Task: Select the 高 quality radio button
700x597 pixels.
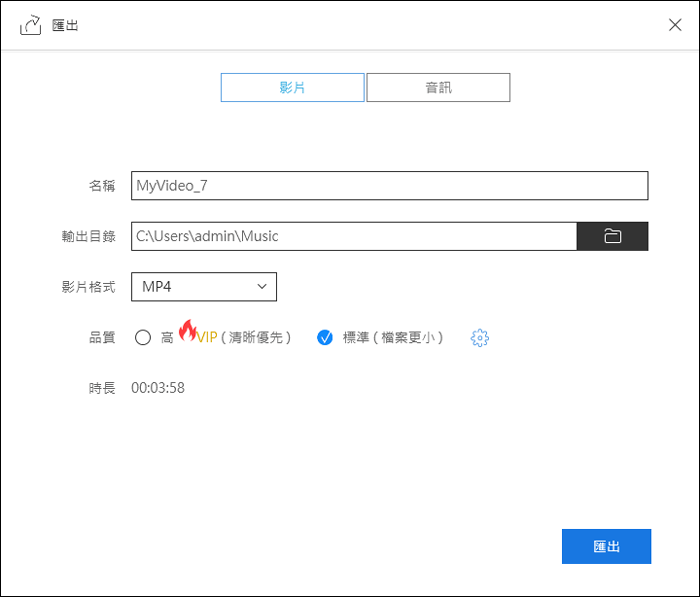Action: [x=143, y=338]
